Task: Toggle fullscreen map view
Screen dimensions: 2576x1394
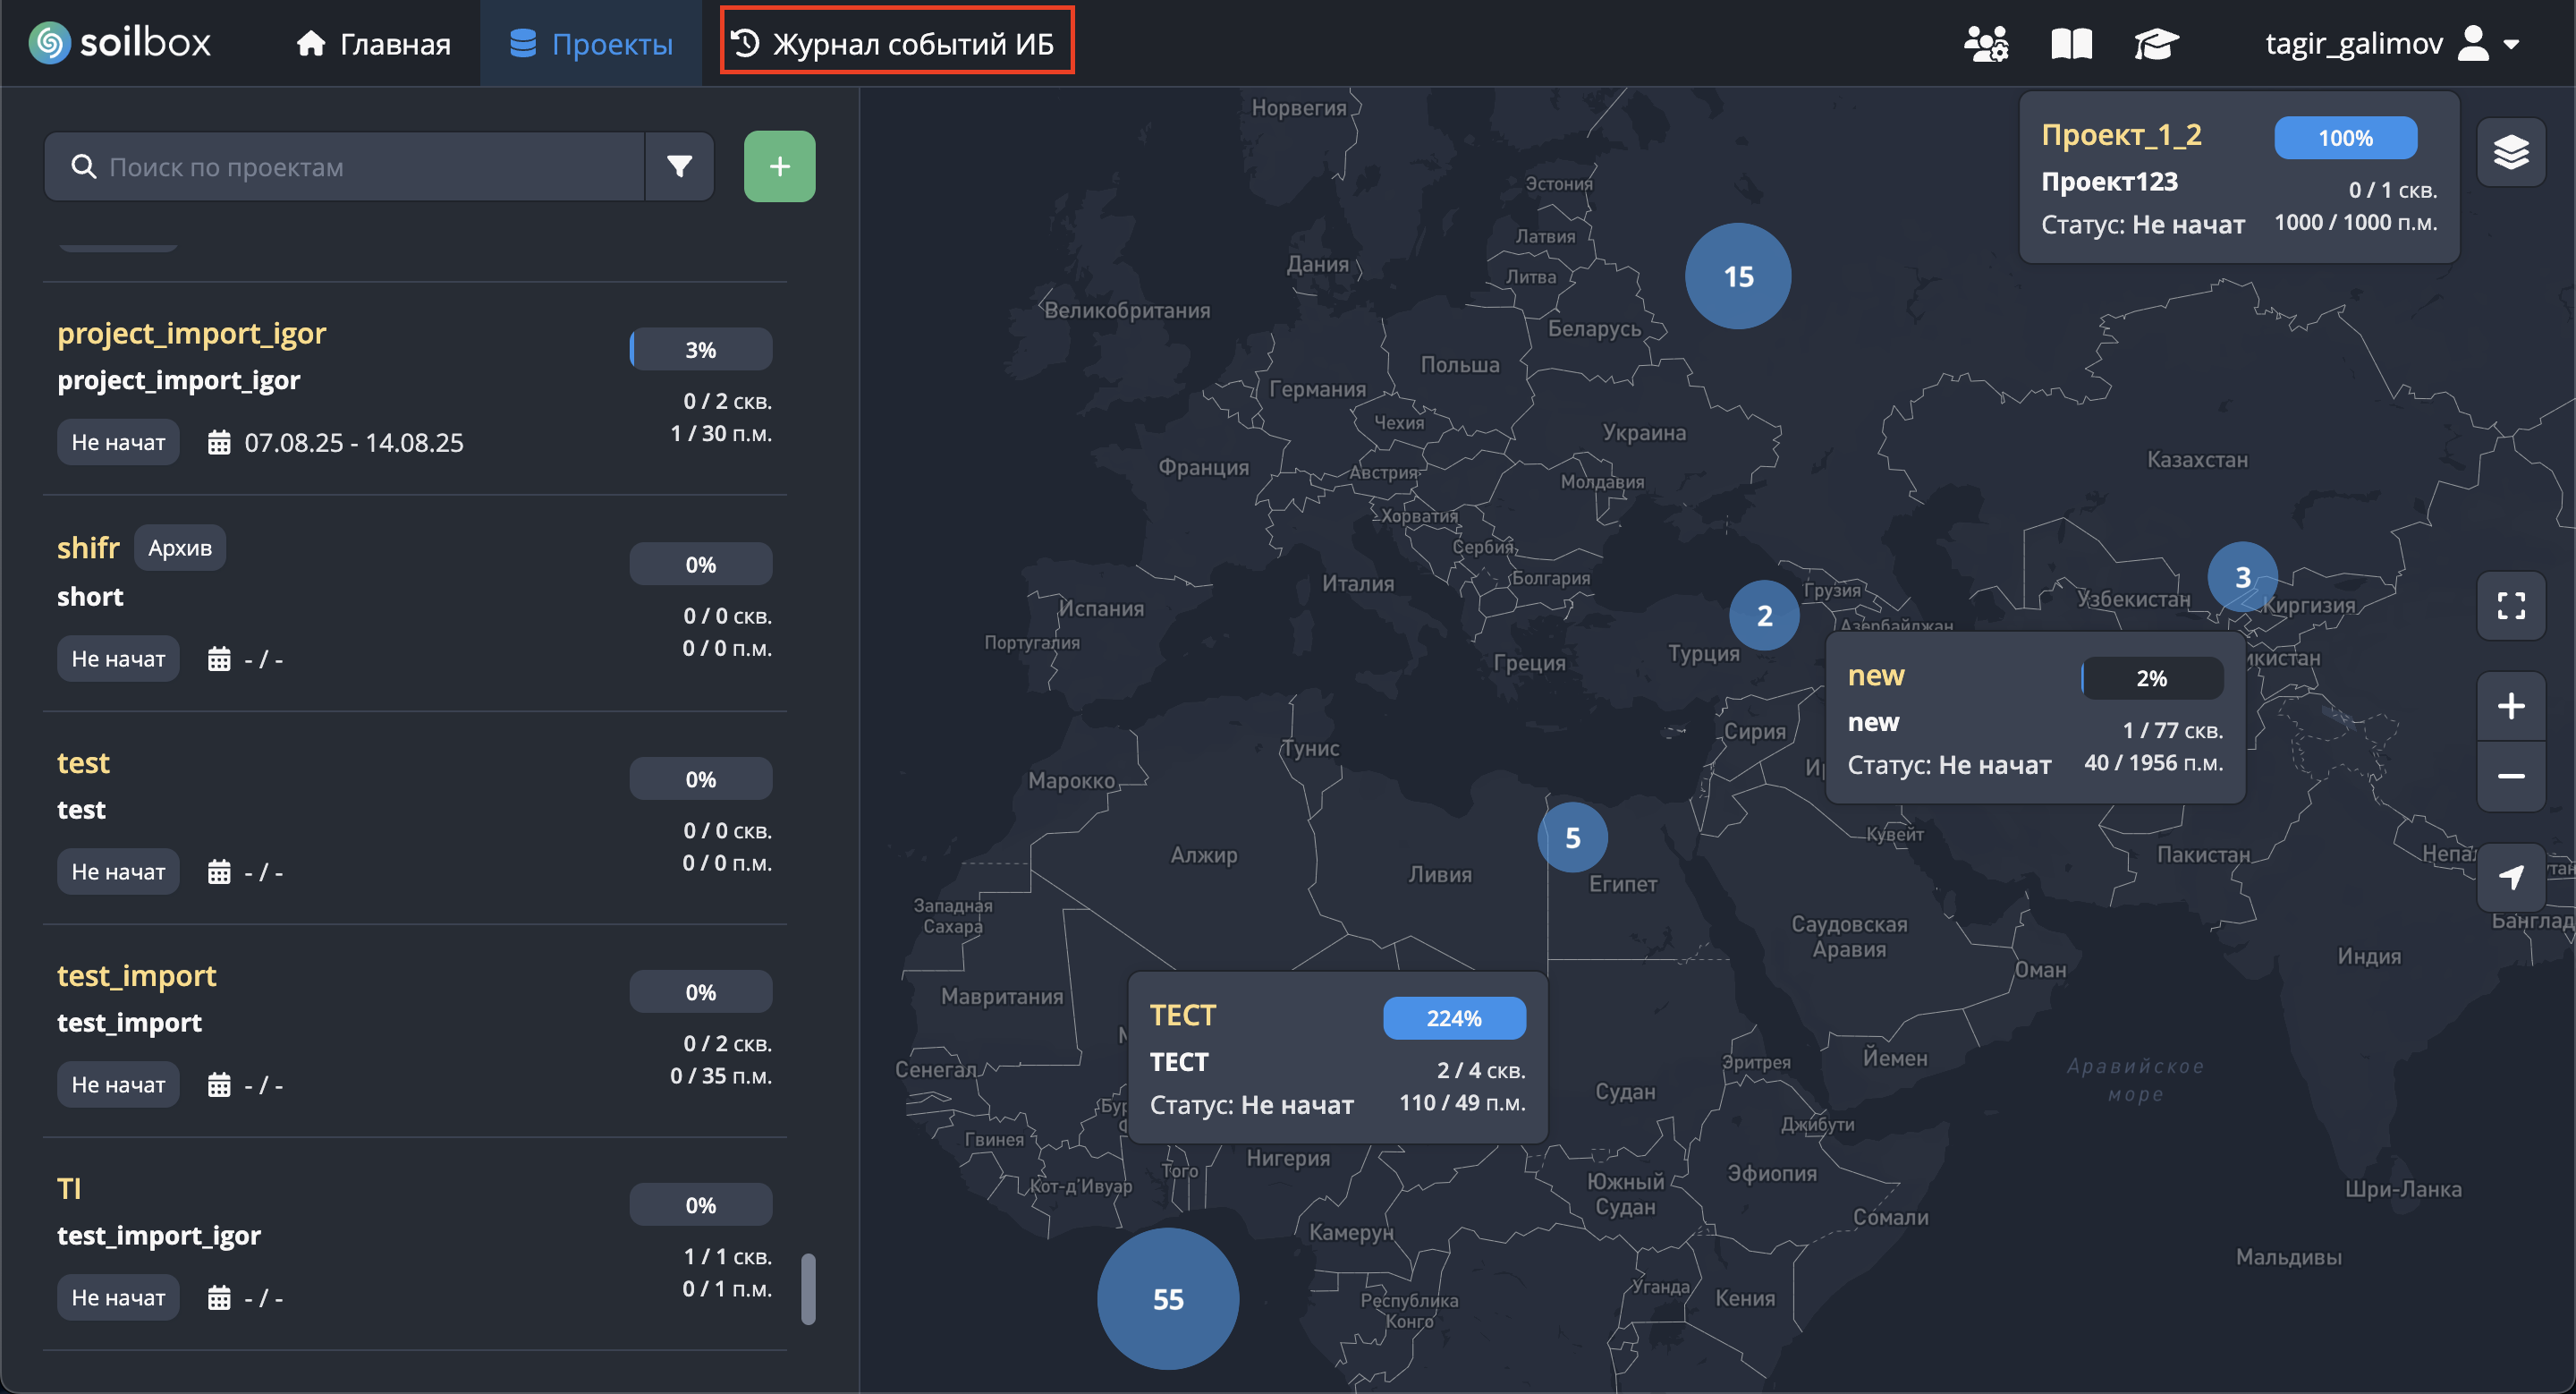Action: (x=2510, y=605)
